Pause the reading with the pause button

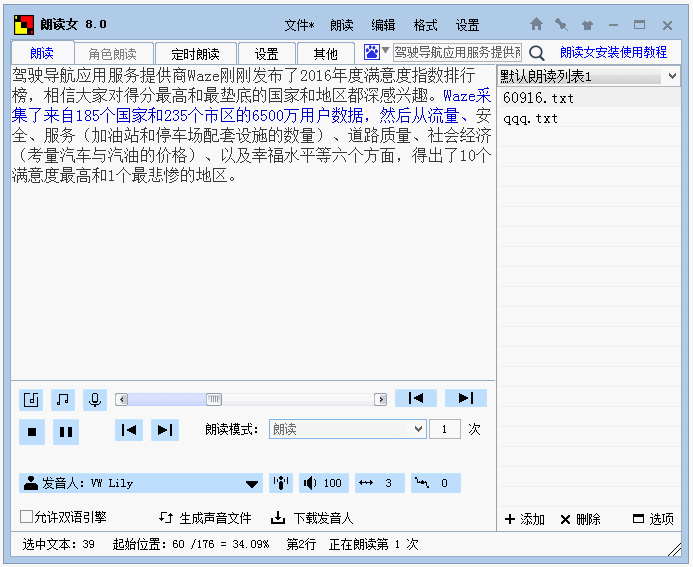(x=65, y=432)
